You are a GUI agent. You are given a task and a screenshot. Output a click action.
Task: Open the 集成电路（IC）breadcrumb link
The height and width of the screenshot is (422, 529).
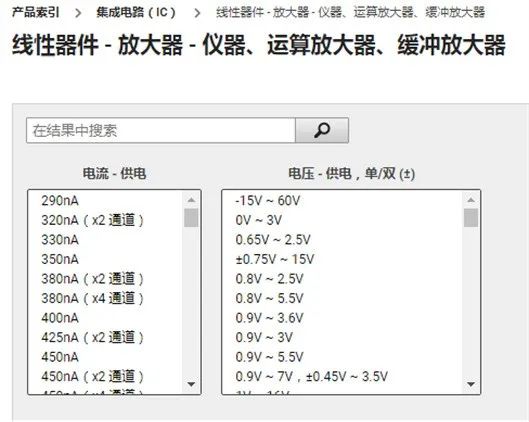coord(136,12)
